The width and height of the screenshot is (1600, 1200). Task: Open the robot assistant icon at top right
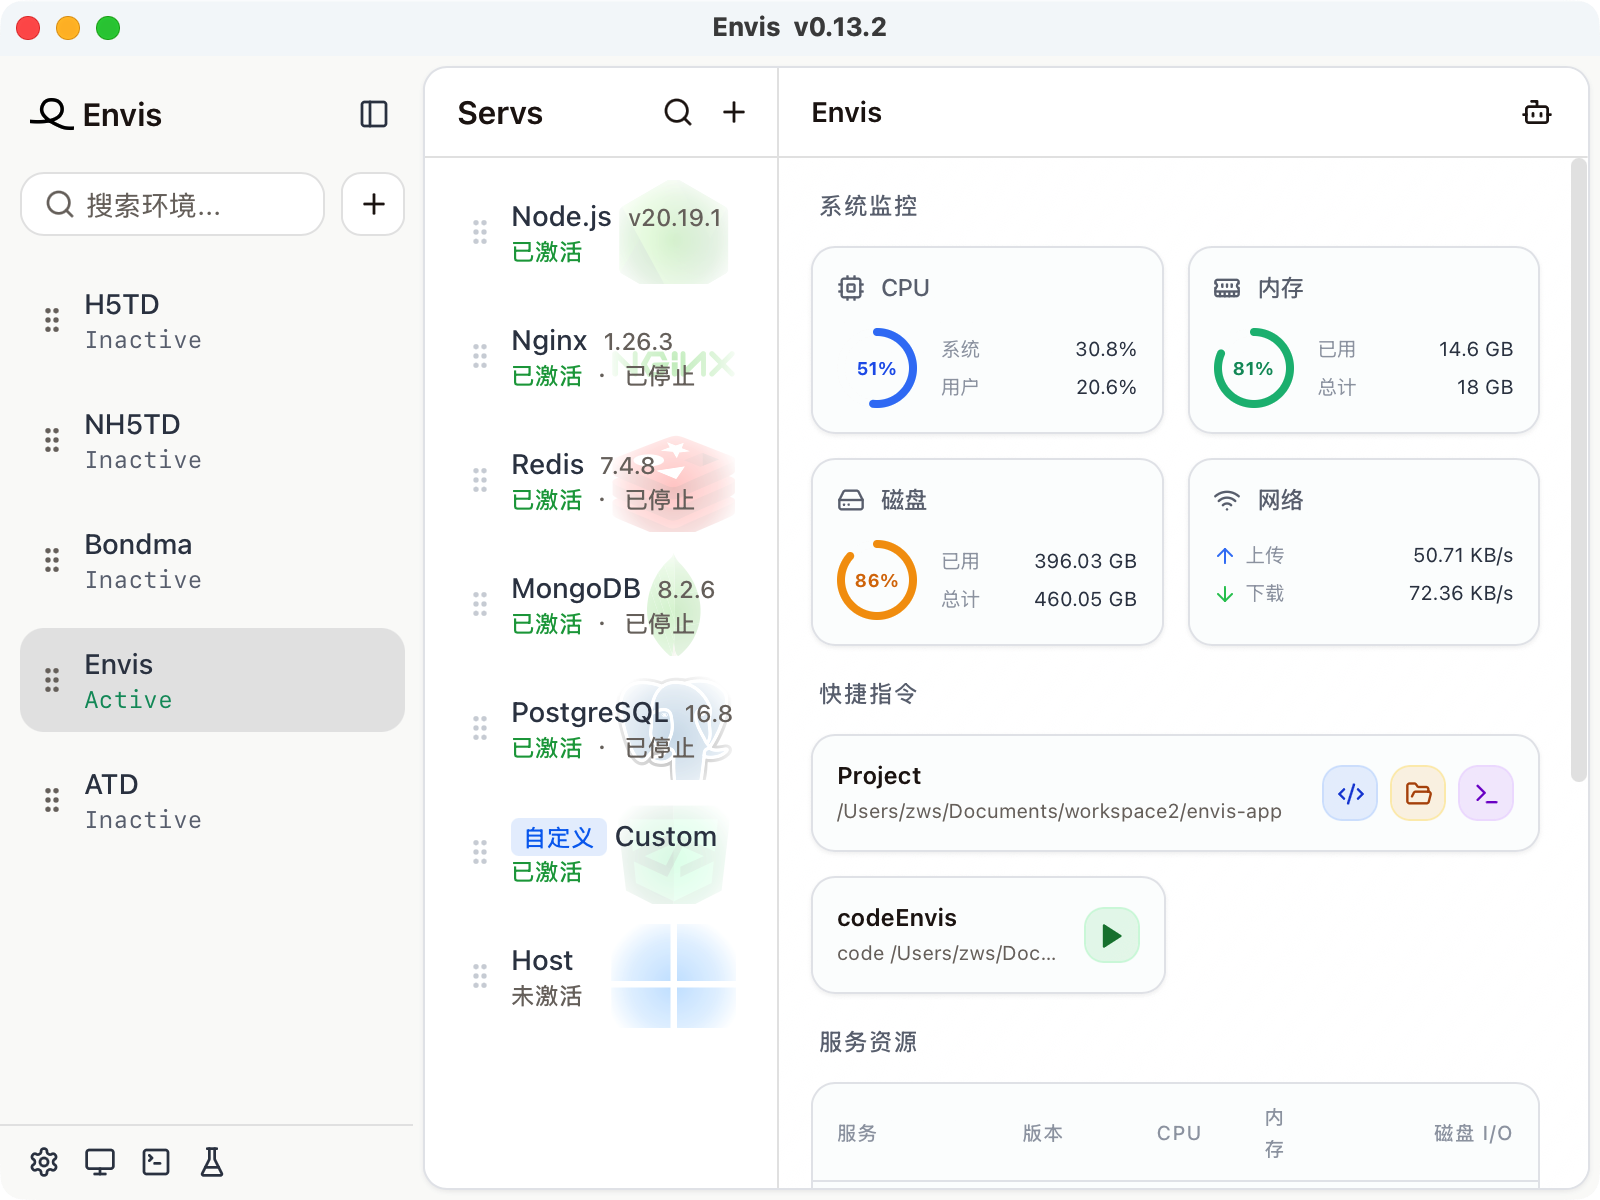pos(1537,112)
